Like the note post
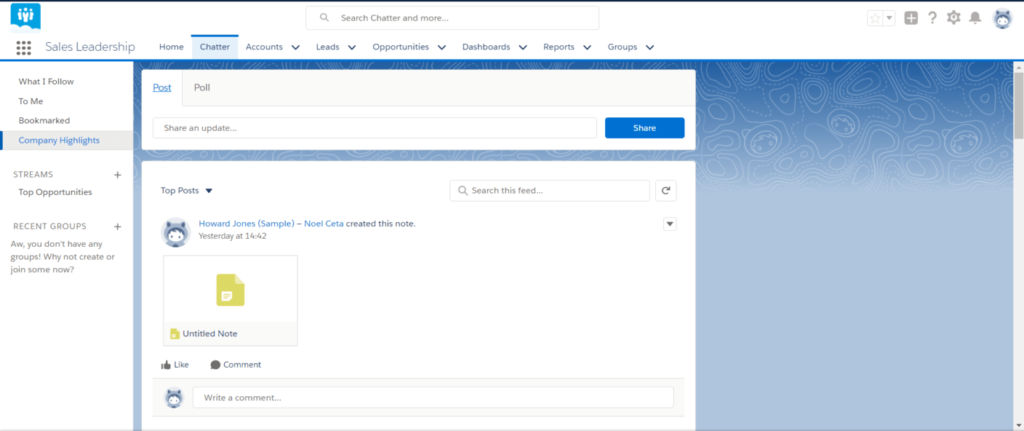 (x=175, y=365)
